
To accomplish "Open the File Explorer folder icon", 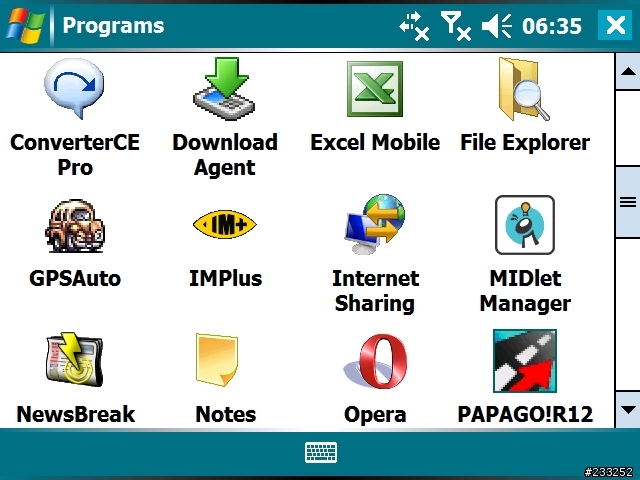I will tap(524, 89).
